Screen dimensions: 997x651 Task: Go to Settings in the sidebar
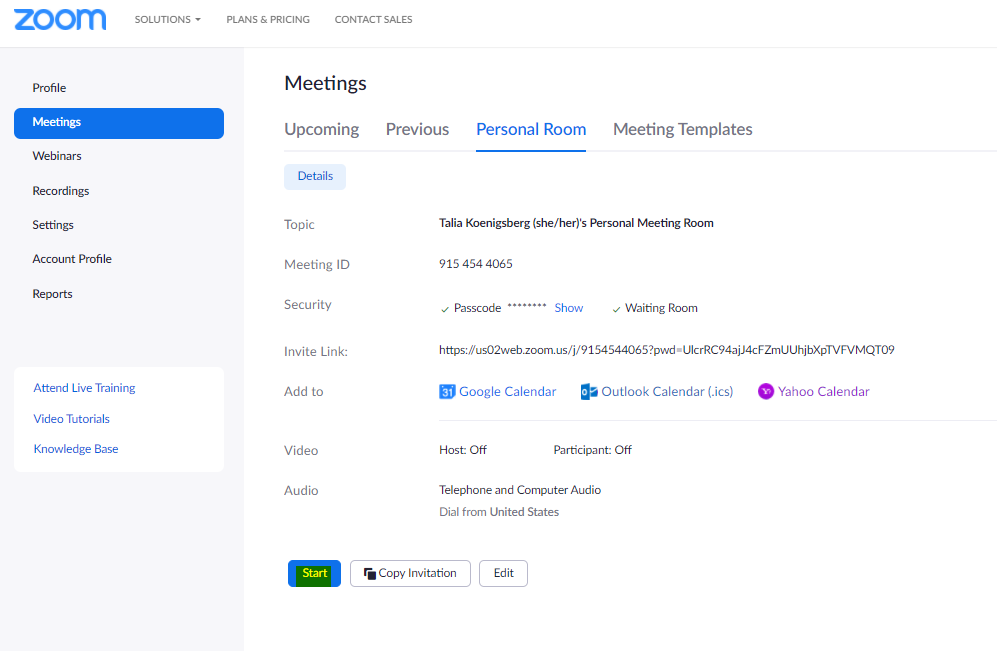tap(53, 225)
